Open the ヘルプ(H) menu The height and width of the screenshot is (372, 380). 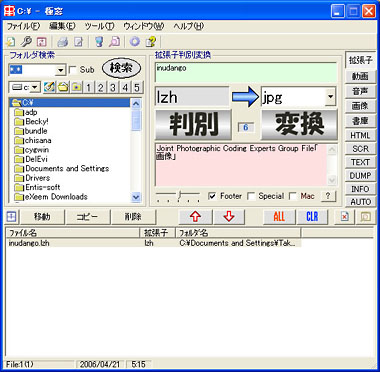tap(189, 26)
